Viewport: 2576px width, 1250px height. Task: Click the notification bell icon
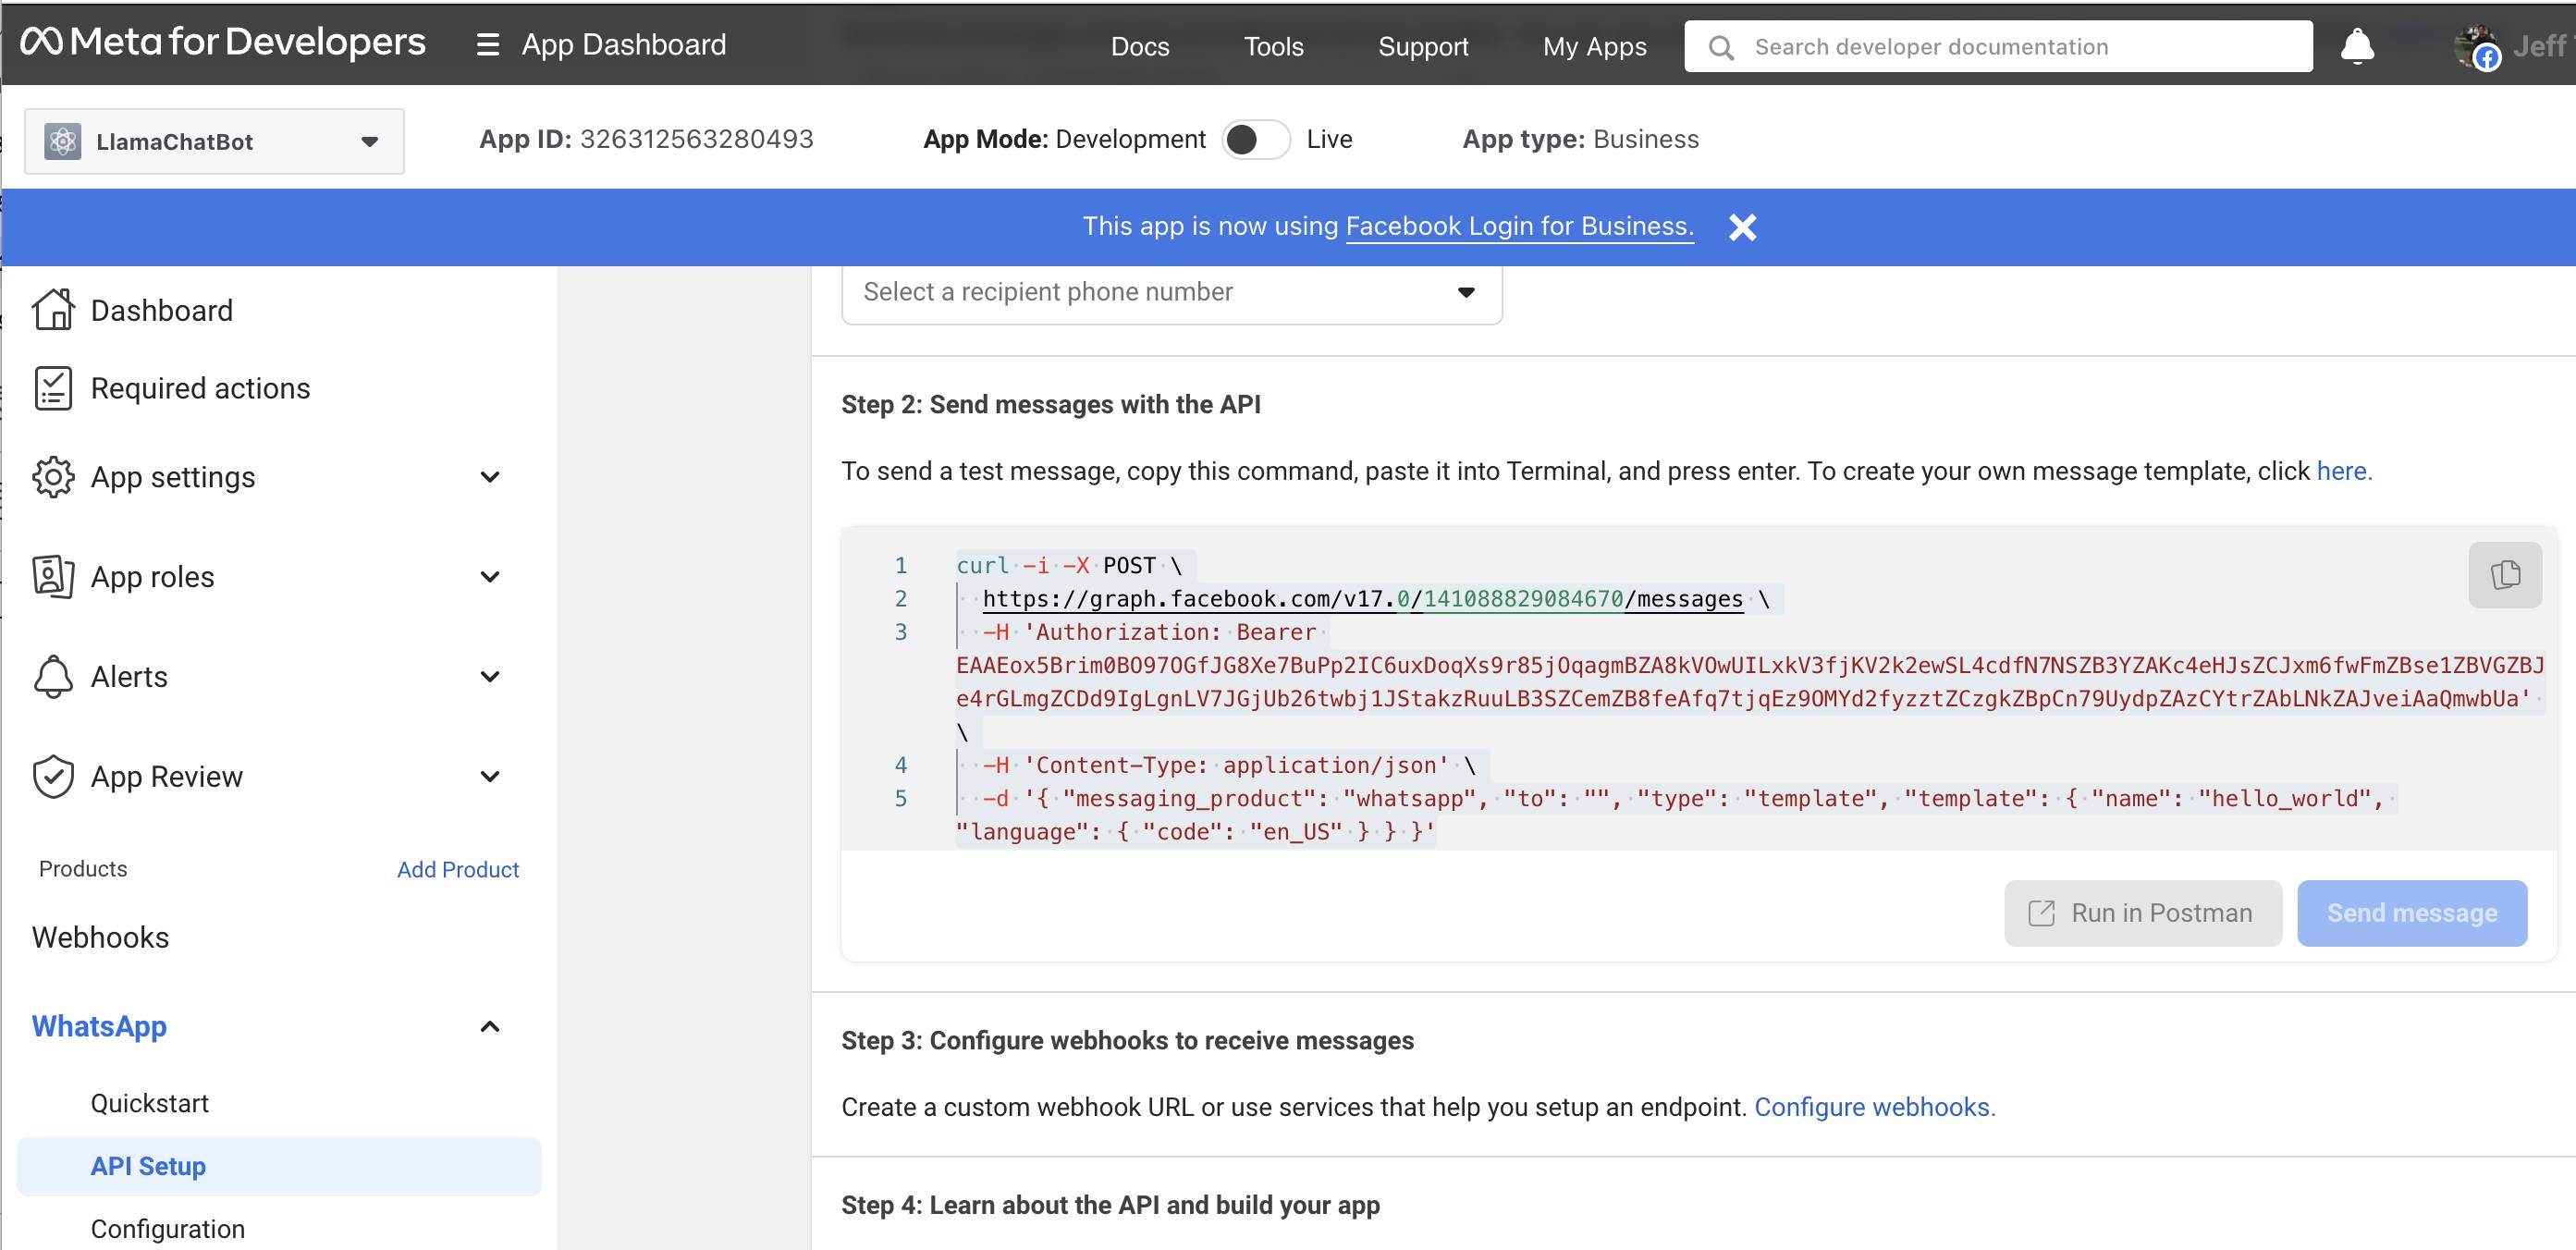2358,46
